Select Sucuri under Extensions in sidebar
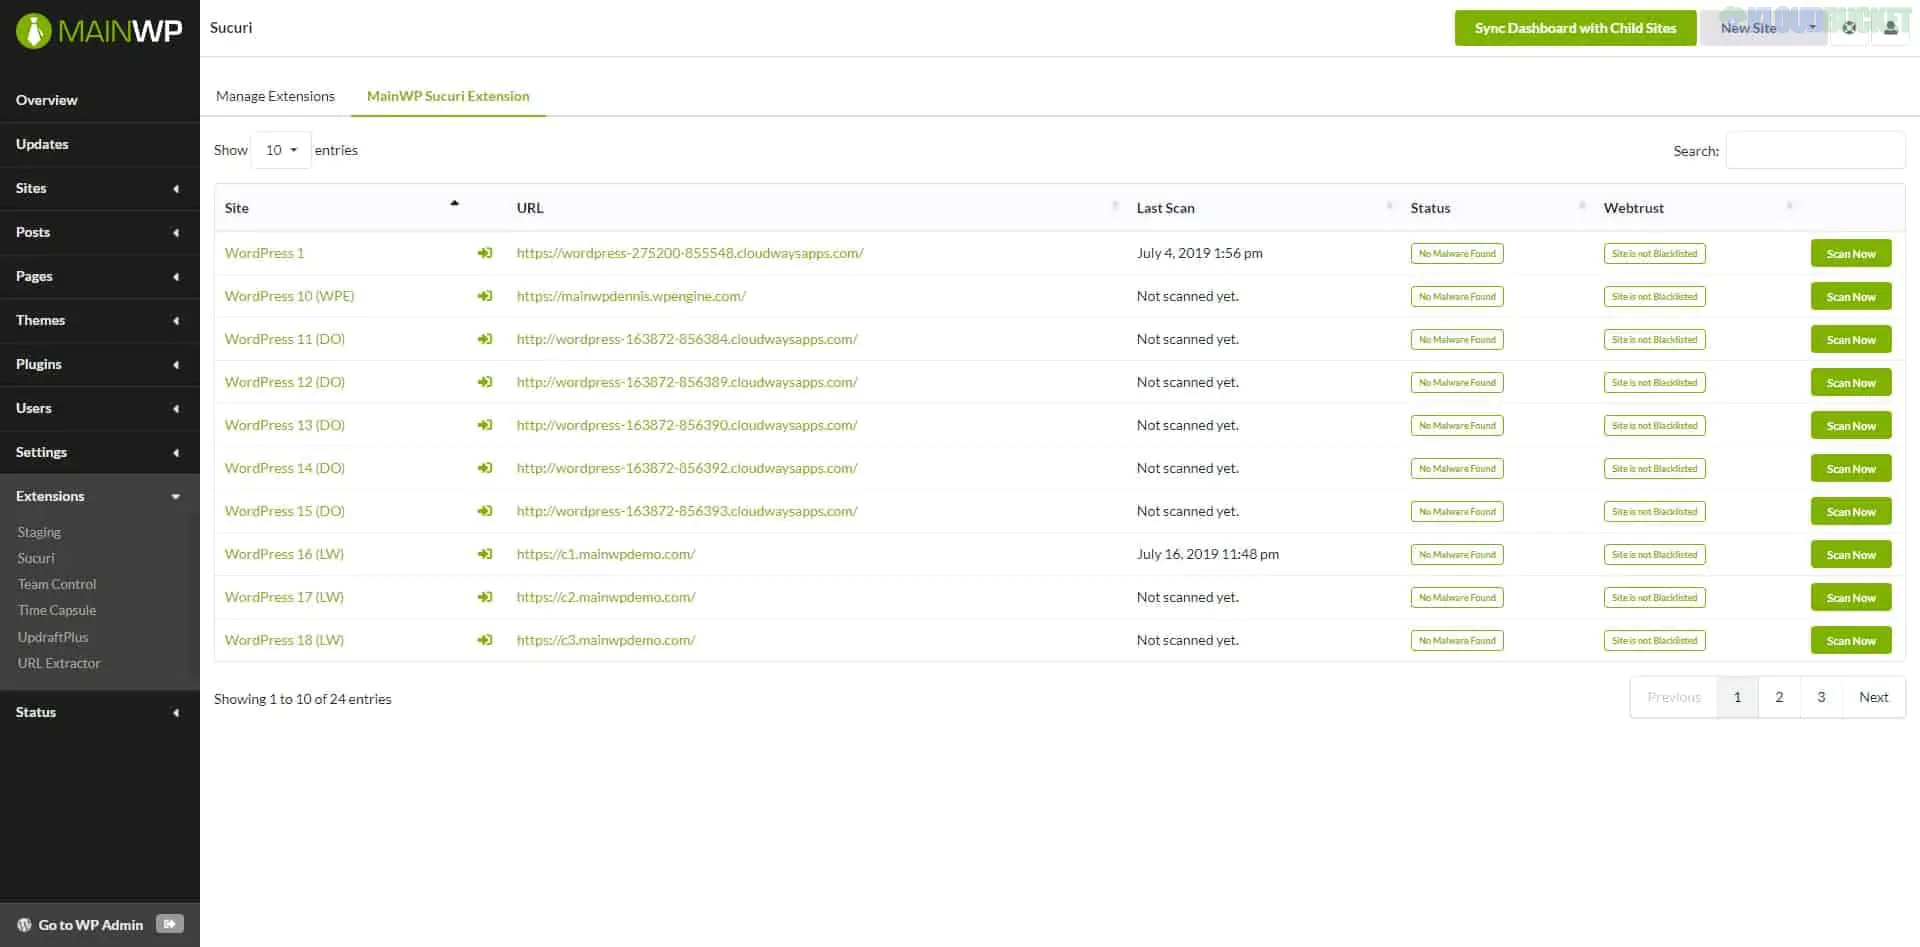 point(36,558)
